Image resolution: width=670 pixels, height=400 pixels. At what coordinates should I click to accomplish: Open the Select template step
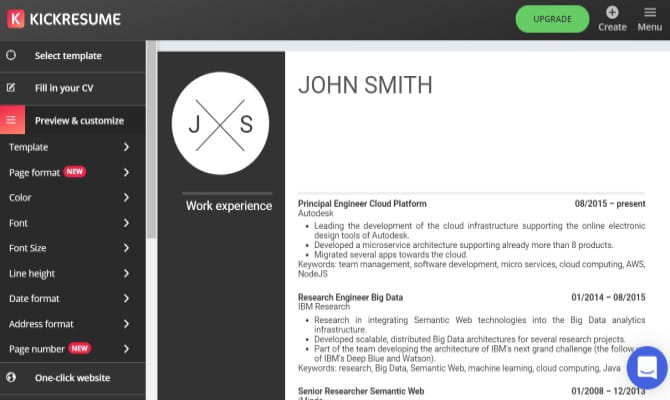(73, 56)
